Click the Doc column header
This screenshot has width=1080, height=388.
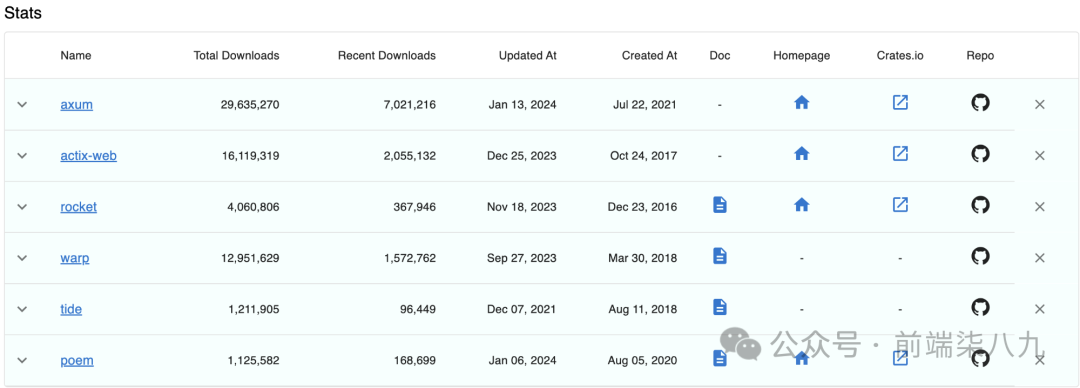(720, 55)
